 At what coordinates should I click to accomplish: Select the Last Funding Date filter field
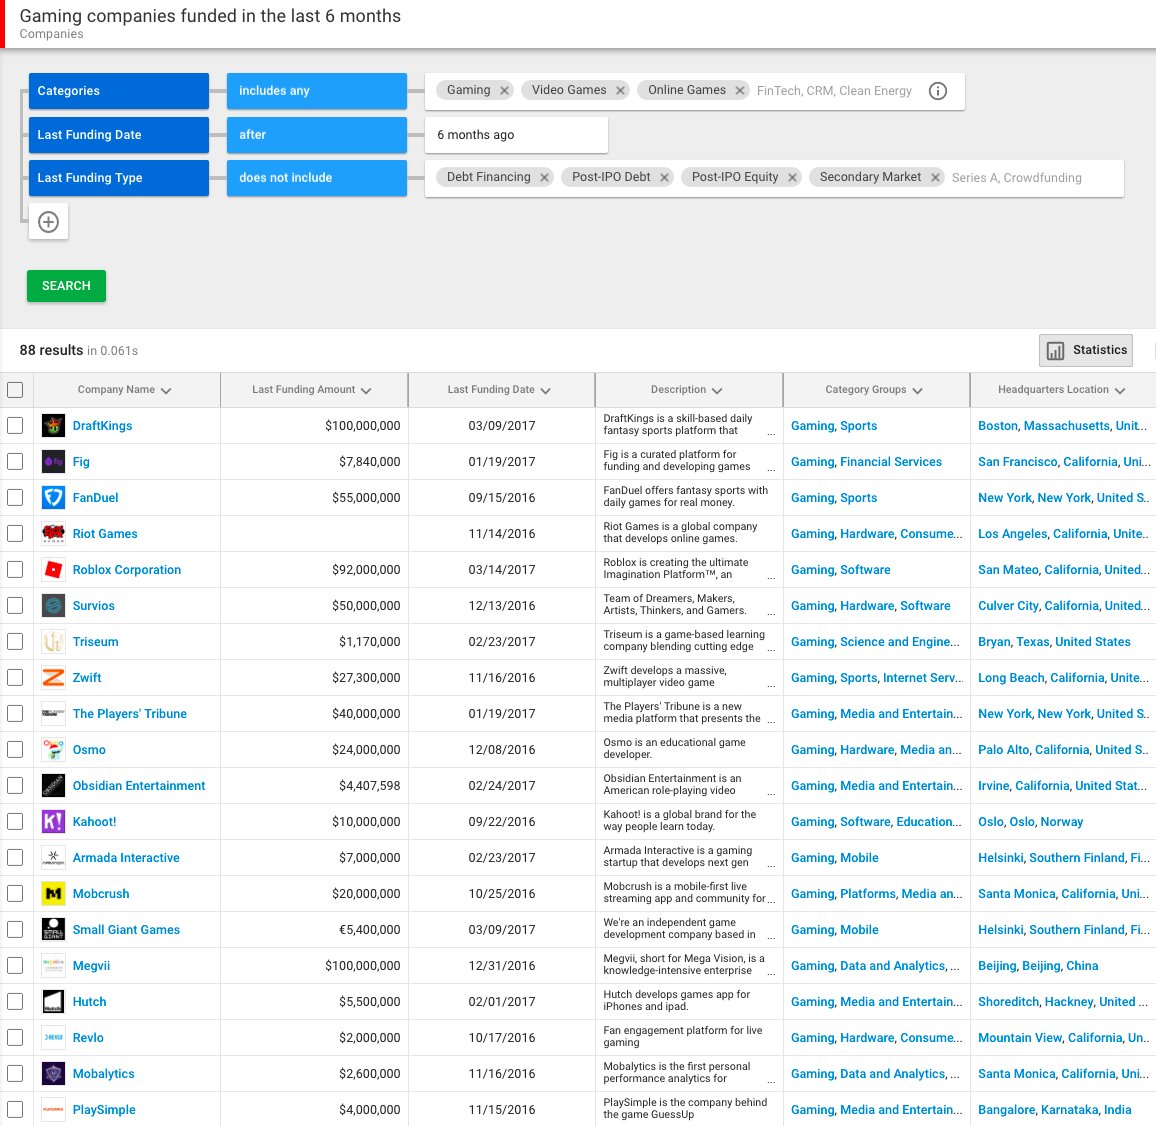tap(119, 135)
